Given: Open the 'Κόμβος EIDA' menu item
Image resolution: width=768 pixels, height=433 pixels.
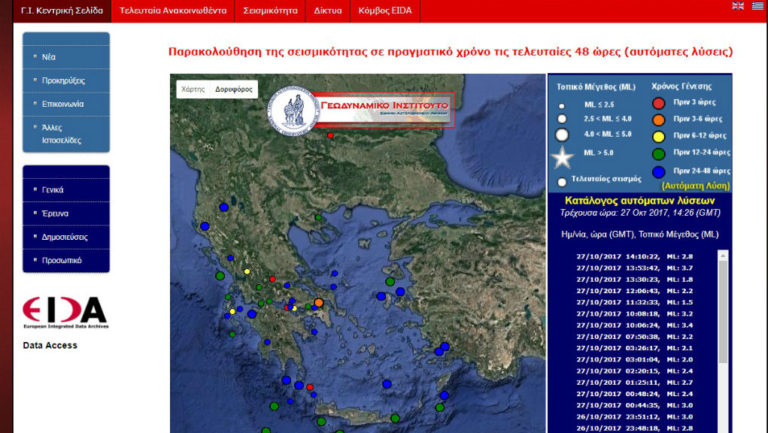Looking at the screenshot, I should (385, 11).
